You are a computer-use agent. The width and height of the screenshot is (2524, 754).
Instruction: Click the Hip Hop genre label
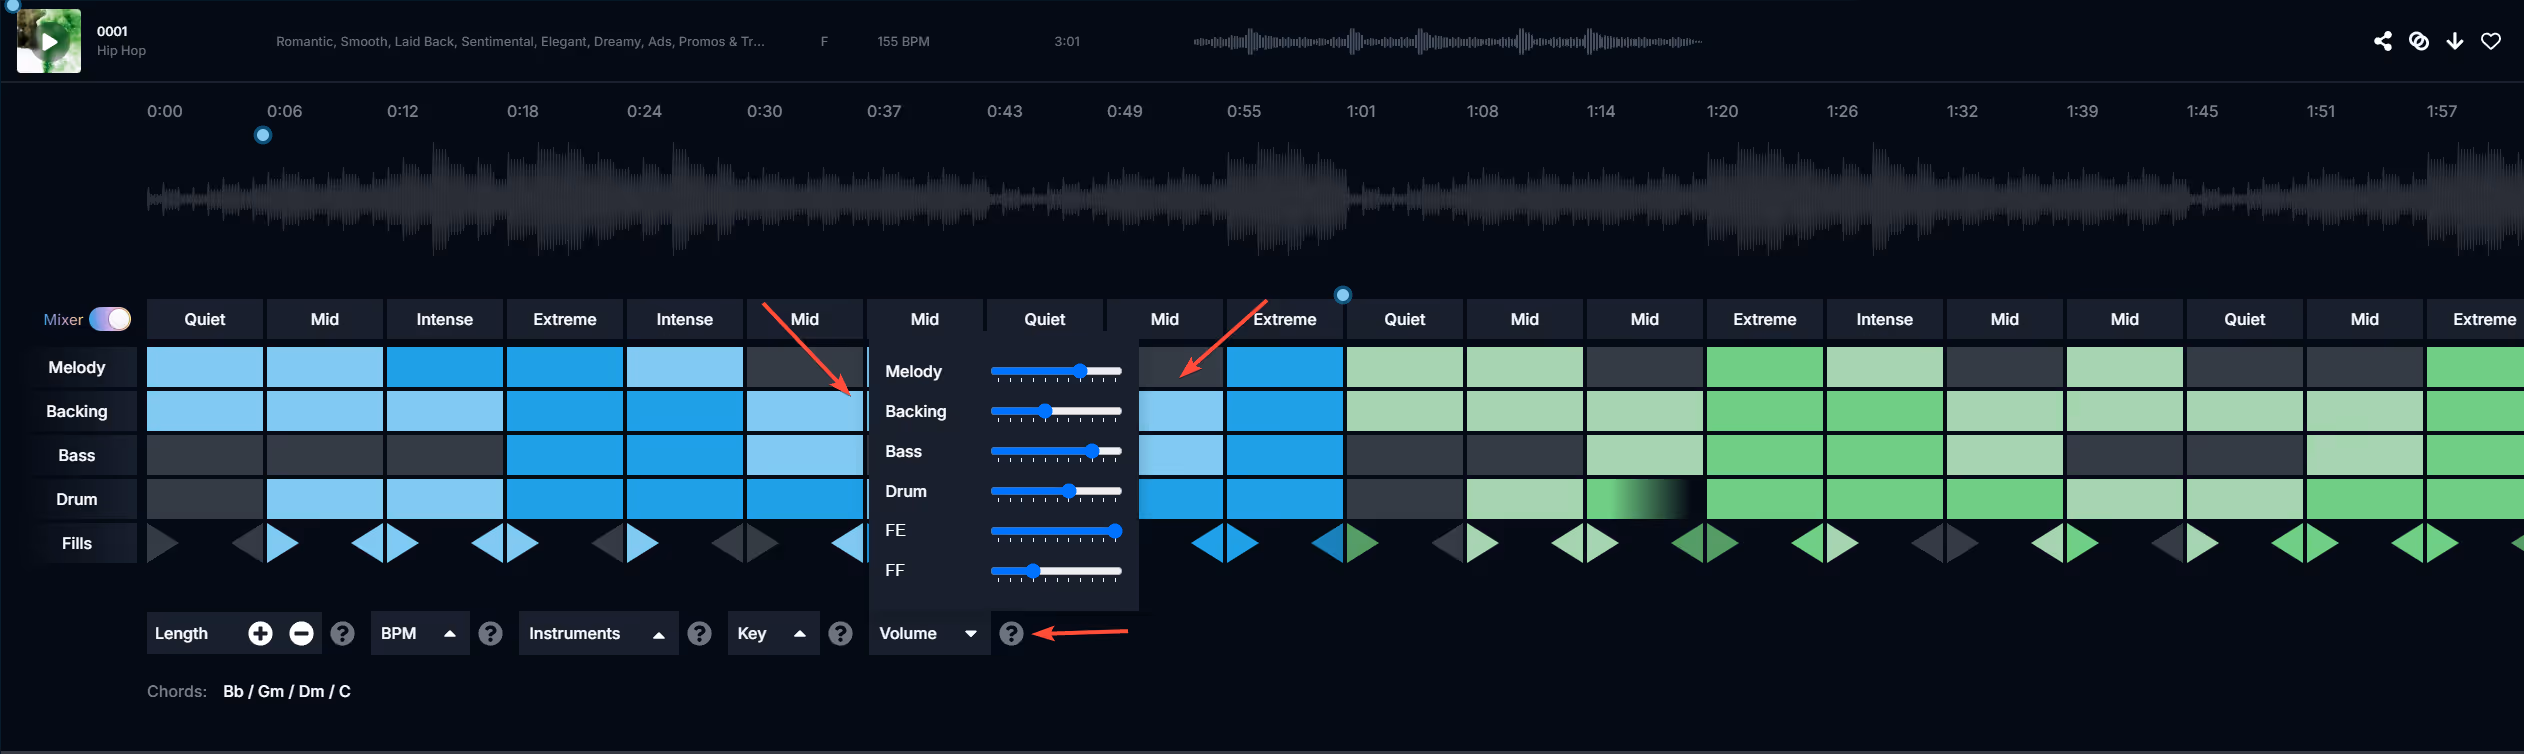click(121, 51)
